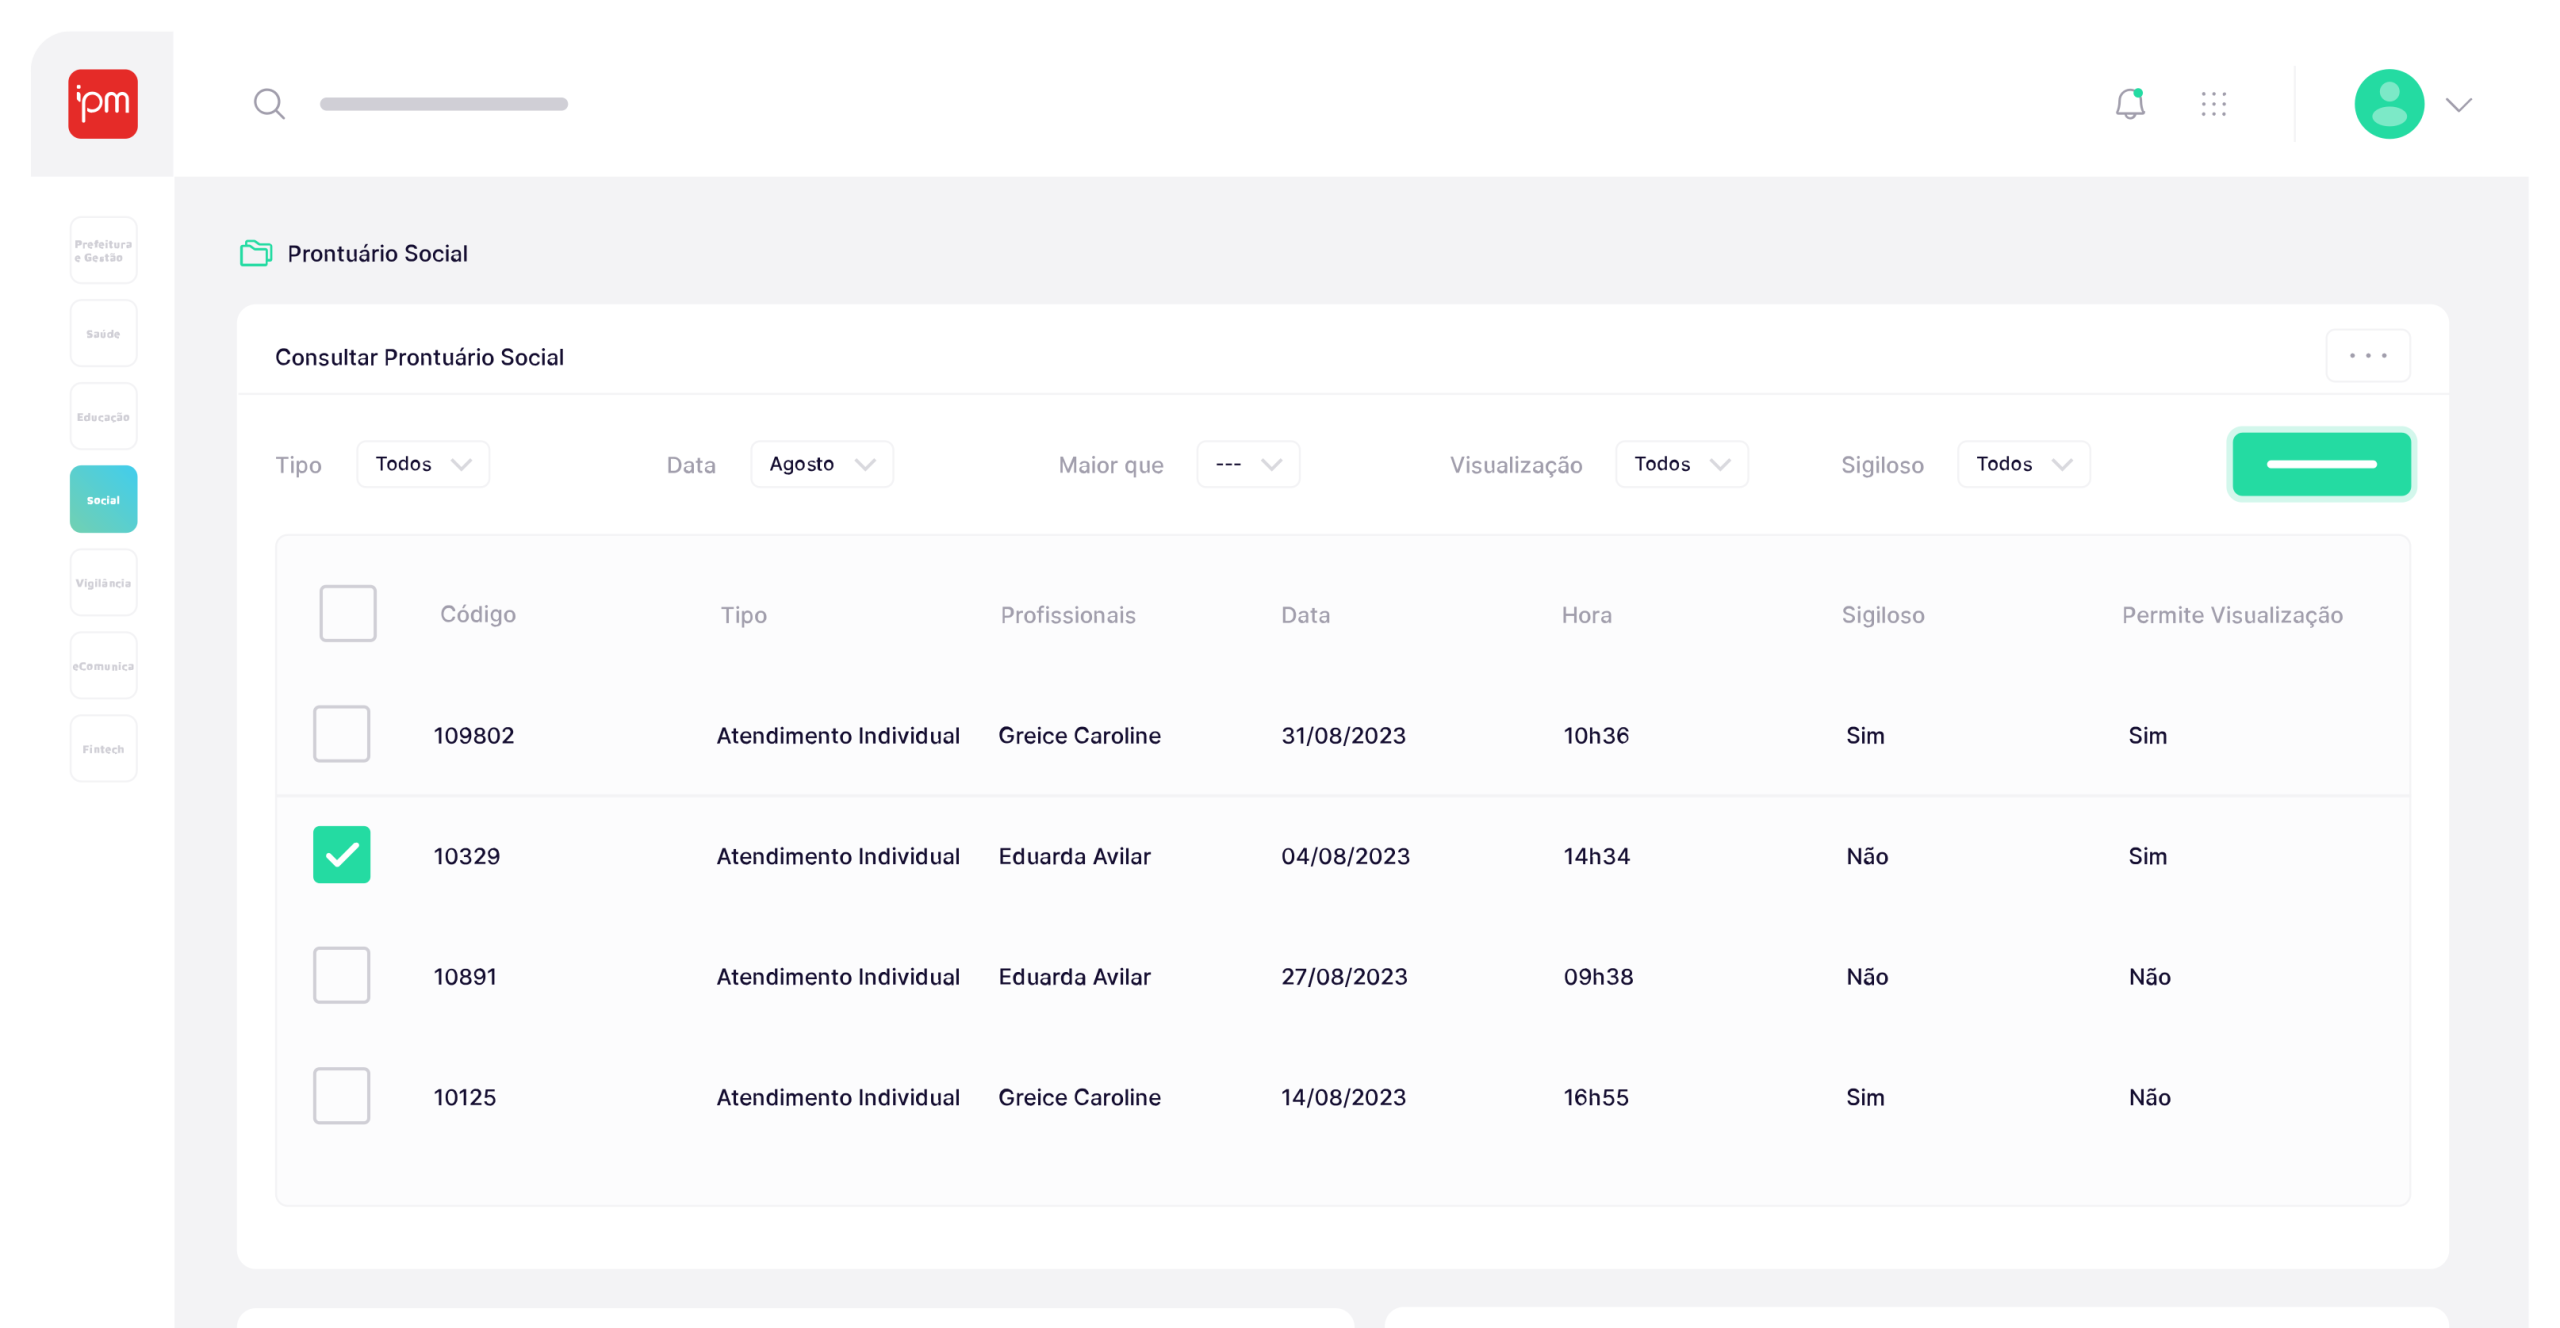Open the Sigiloso filter dropdown

coord(2023,463)
